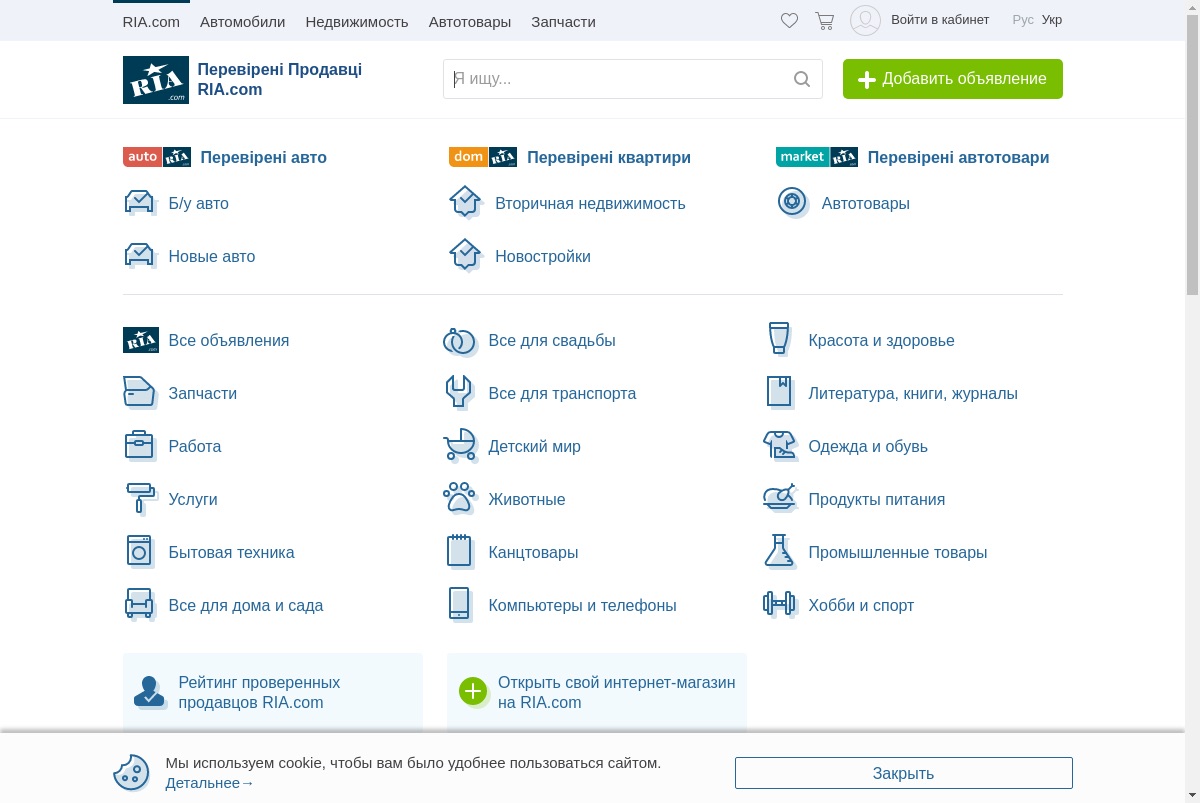Screen dimensions: 1200x803
Task: Click the briefcase icon for Работа
Action: click(140, 445)
